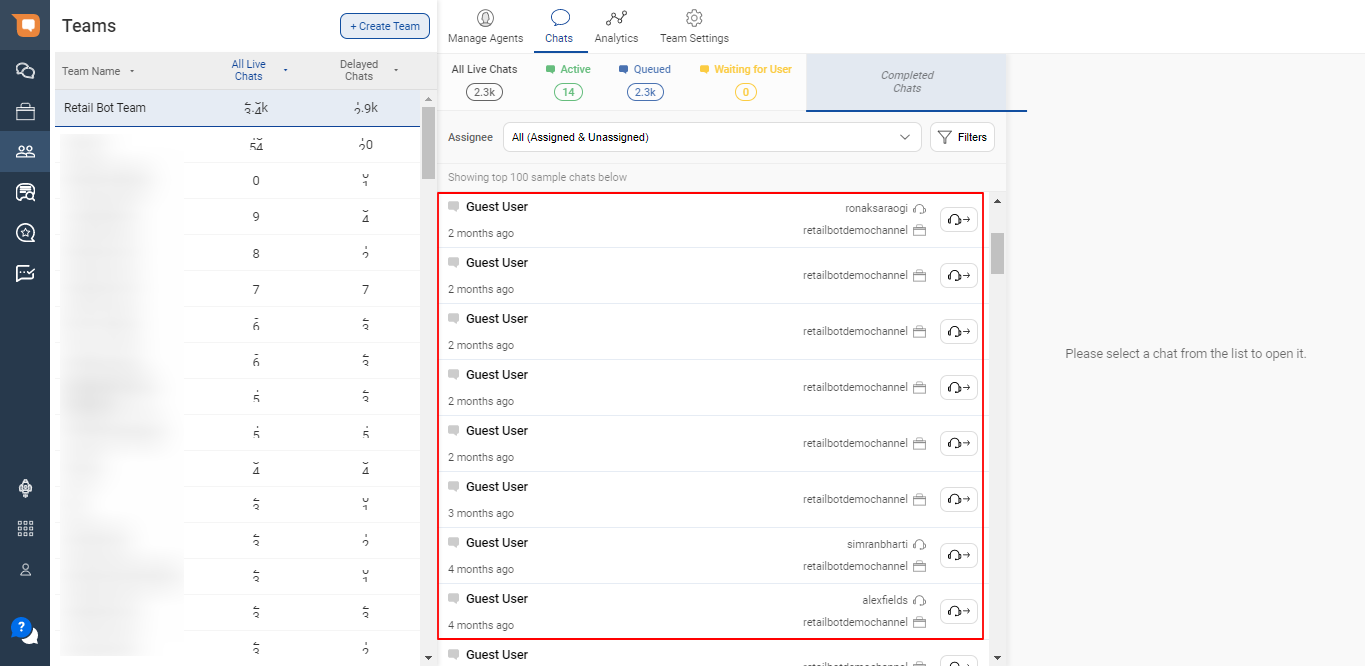Click transfer icon on simranbharti's chat
The height and width of the screenshot is (666, 1365).
click(x=959, y=556)
